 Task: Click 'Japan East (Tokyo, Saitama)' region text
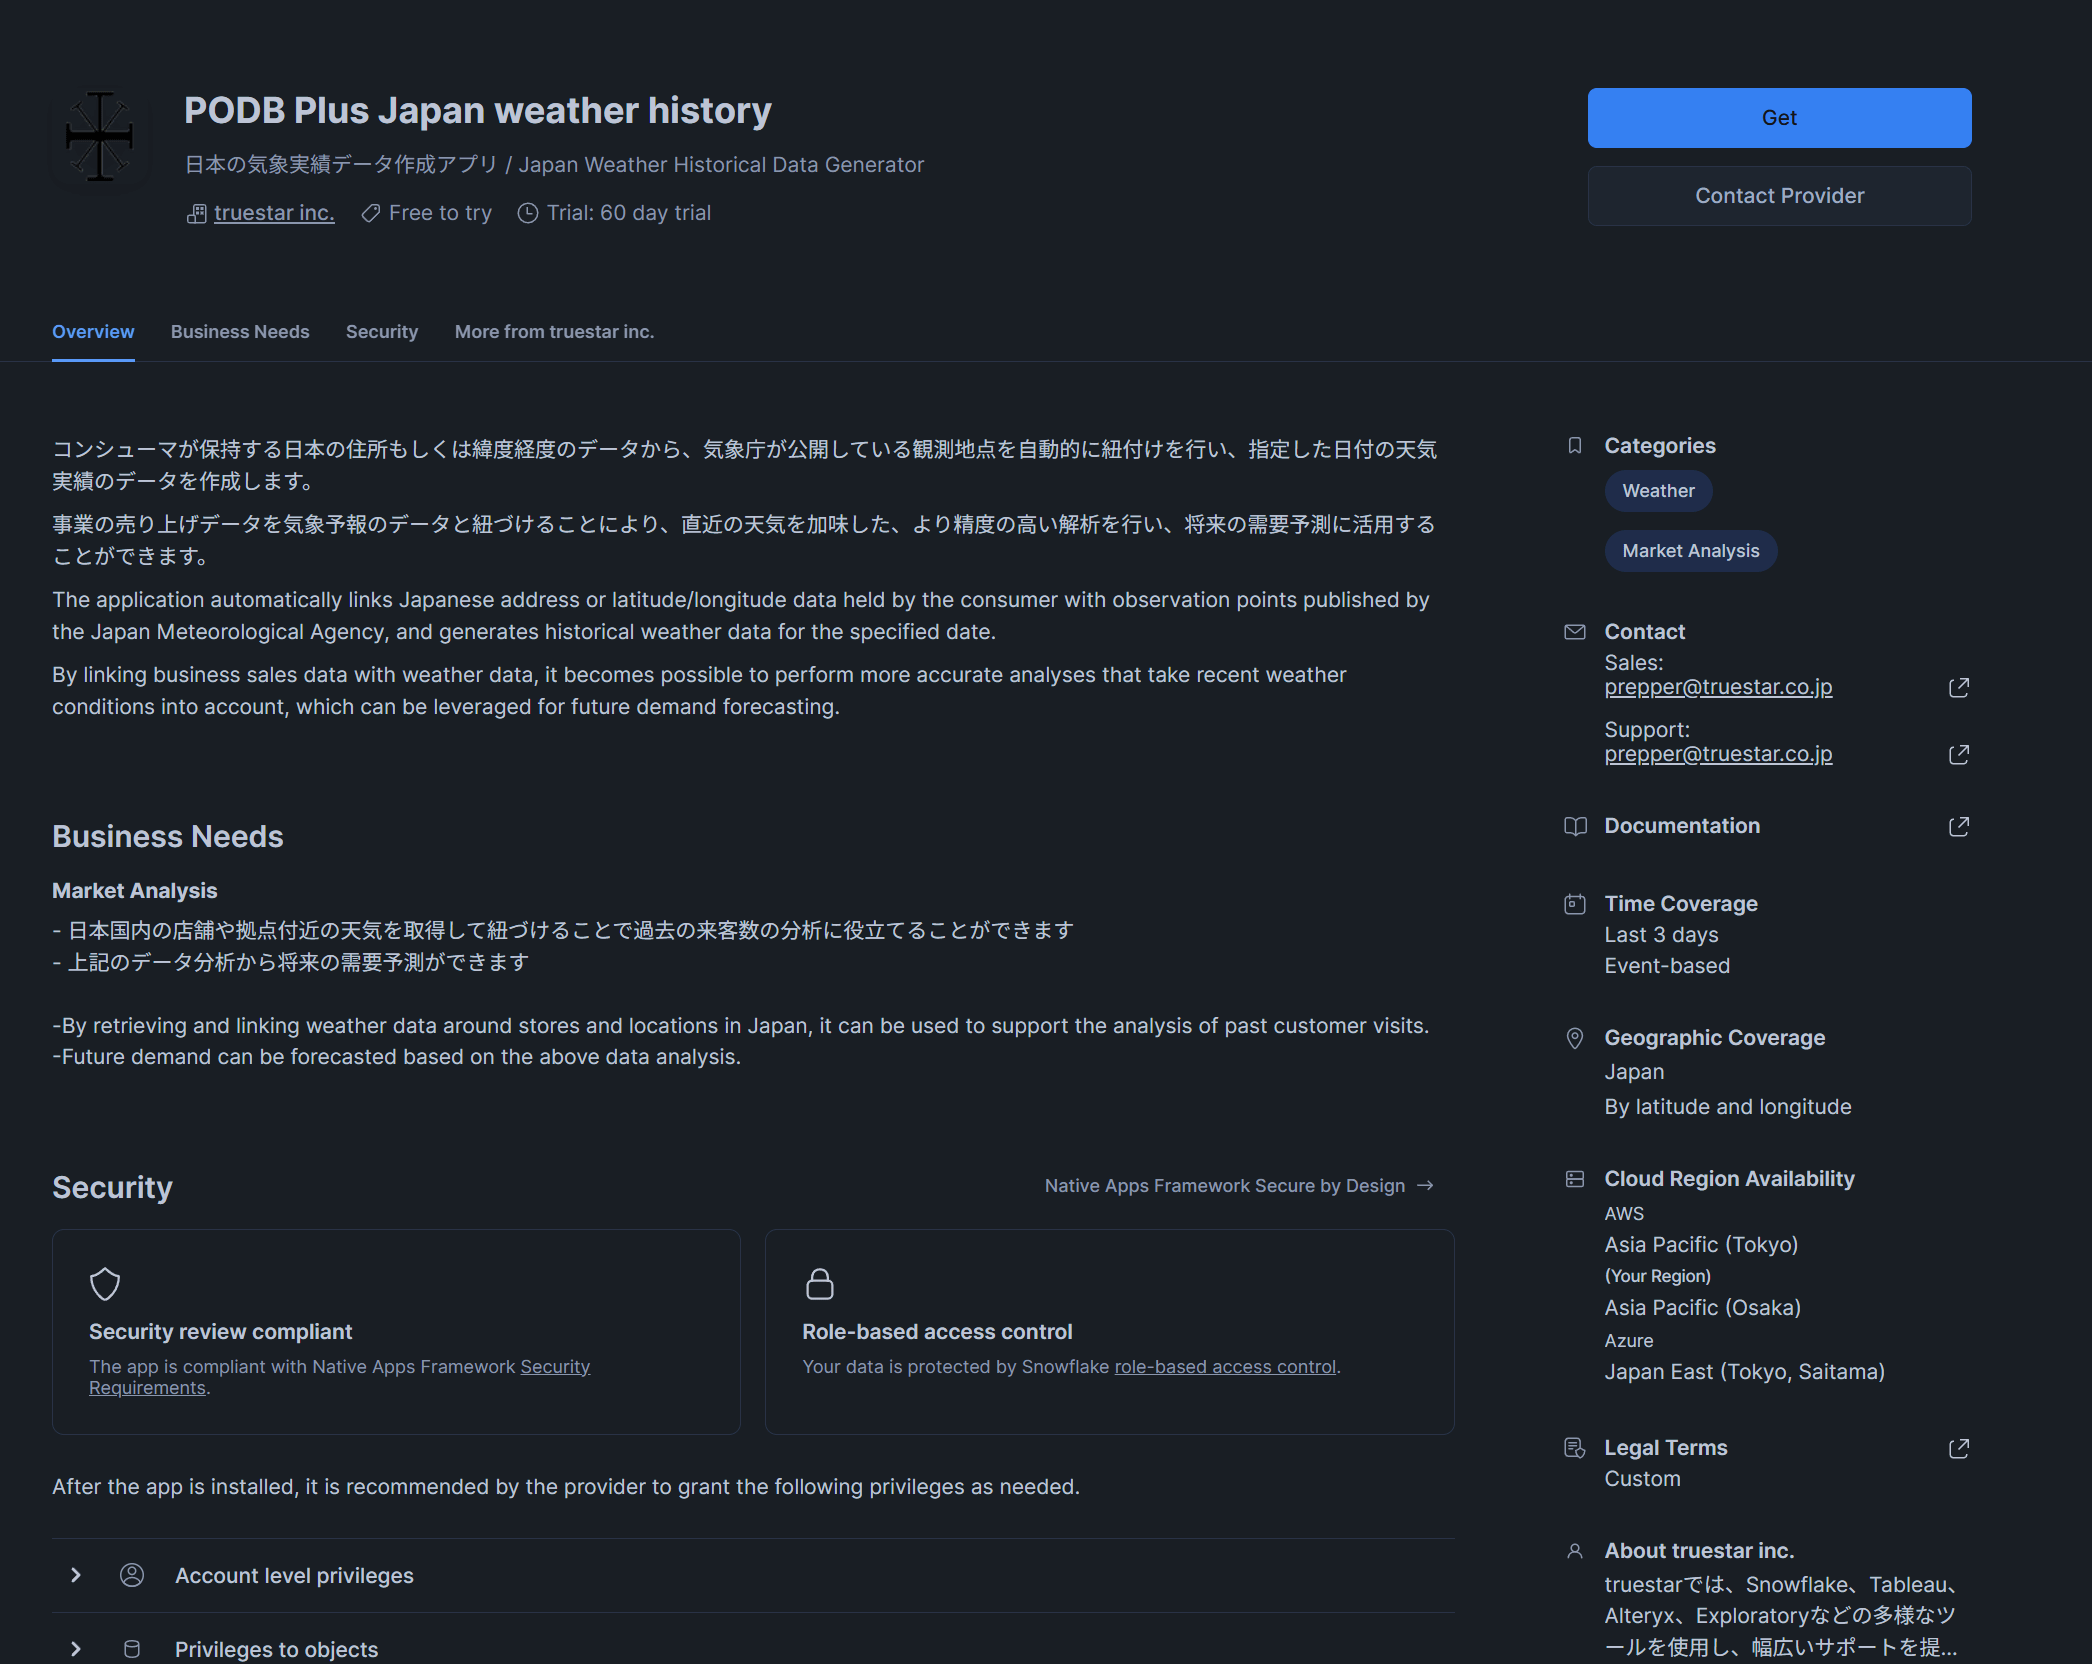(x=1745, y=1372)
